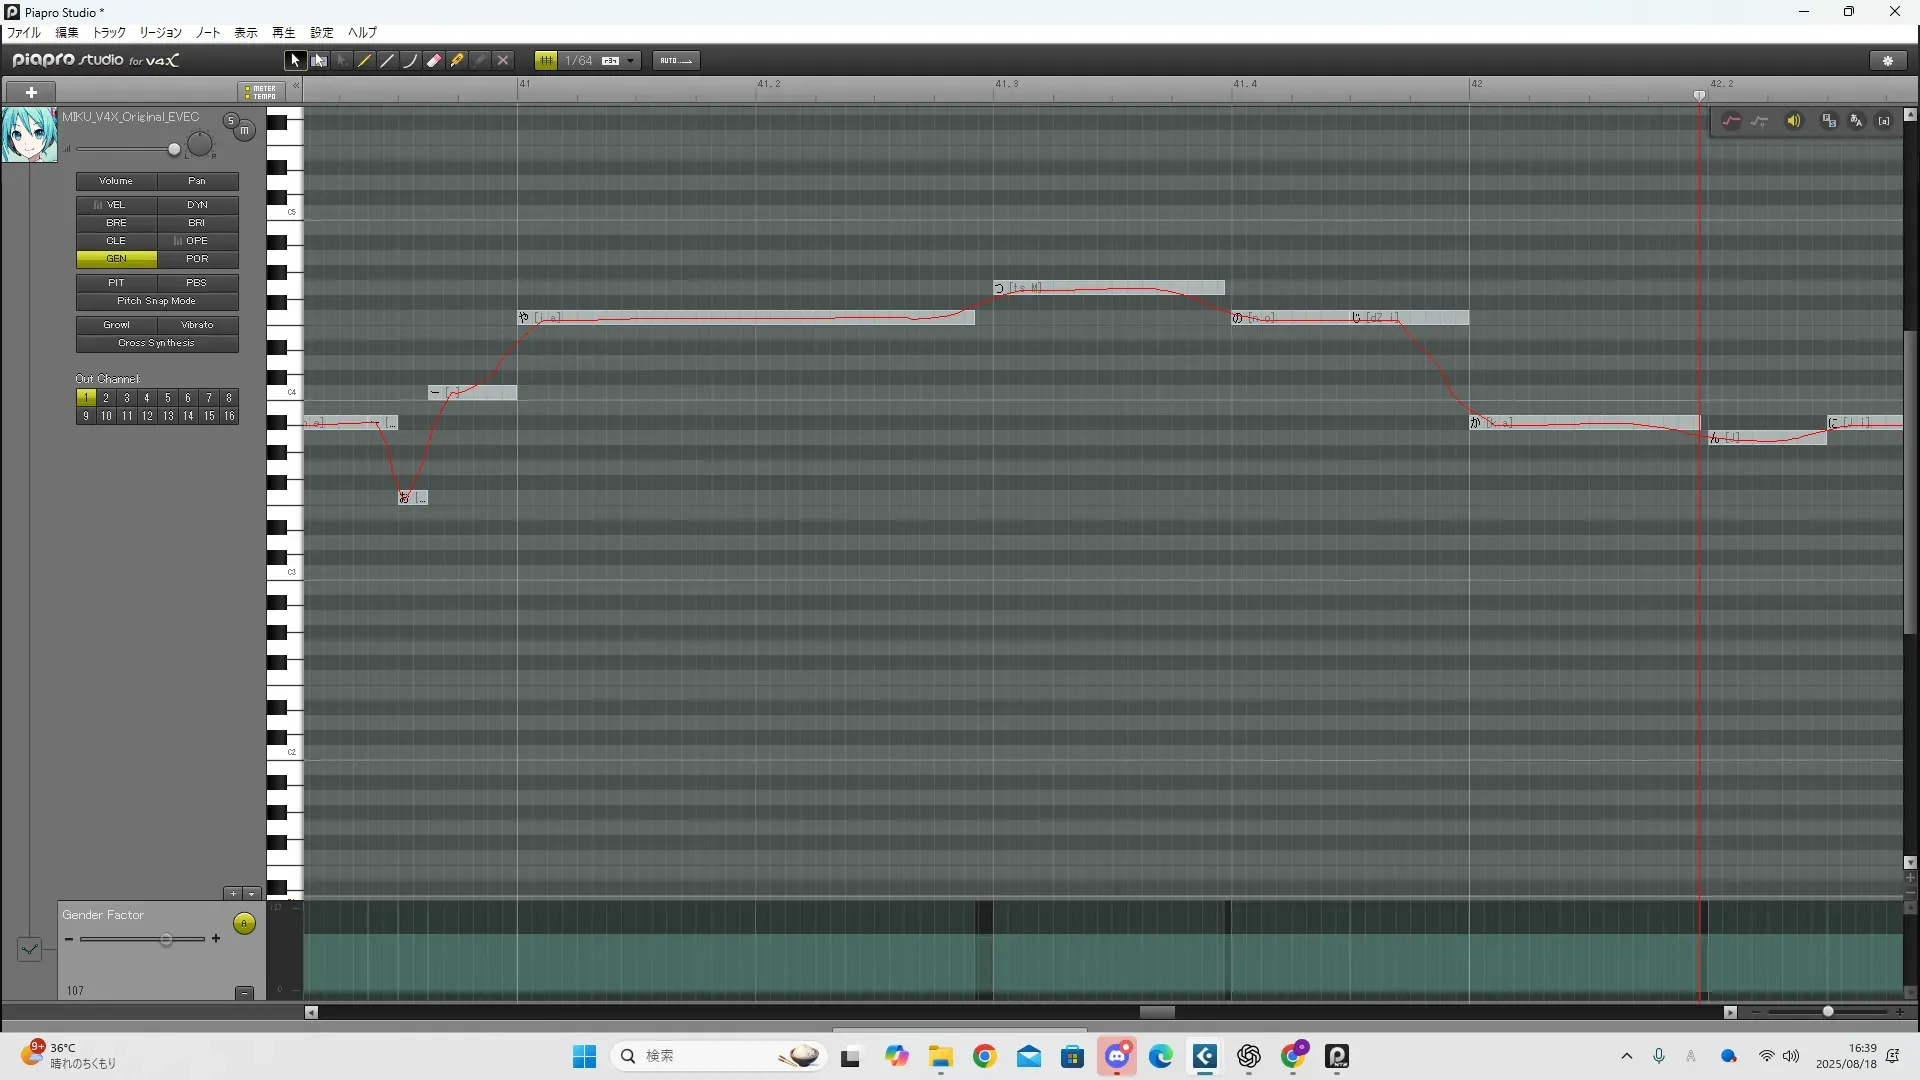Select the eraser tool
Image resolution: width=1920 pixels, height=1080 pixels.
point(434,61)
